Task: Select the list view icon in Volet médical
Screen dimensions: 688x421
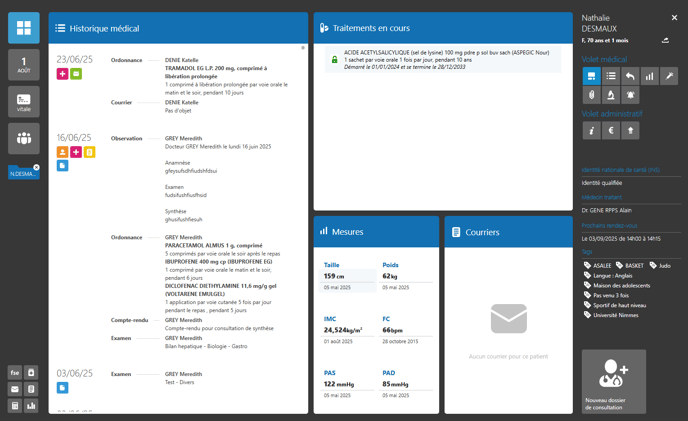Action: coord(611,76)
